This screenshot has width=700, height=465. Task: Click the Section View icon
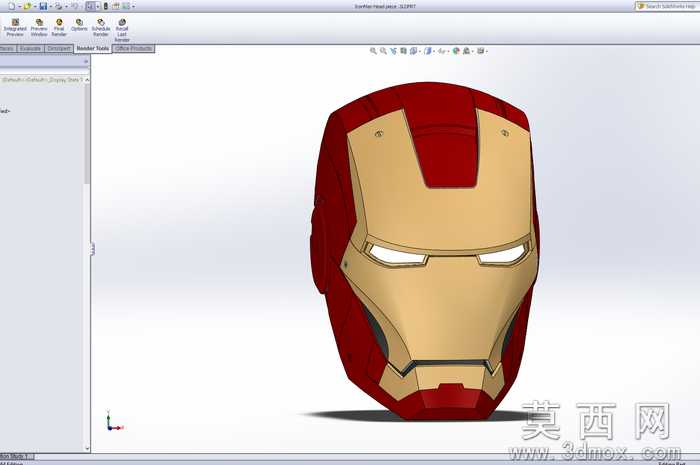(x=403, y=51)
